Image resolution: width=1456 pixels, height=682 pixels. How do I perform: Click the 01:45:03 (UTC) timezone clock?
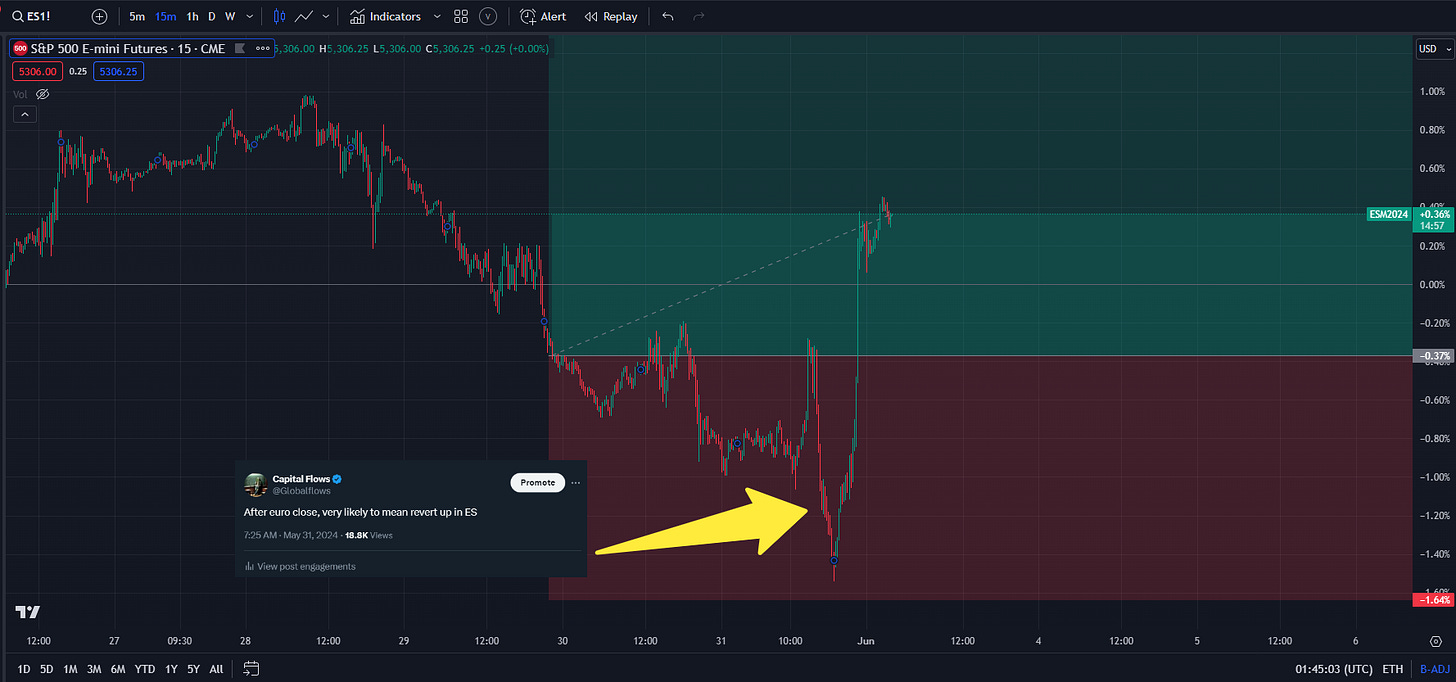click(x=1335, y=669)
